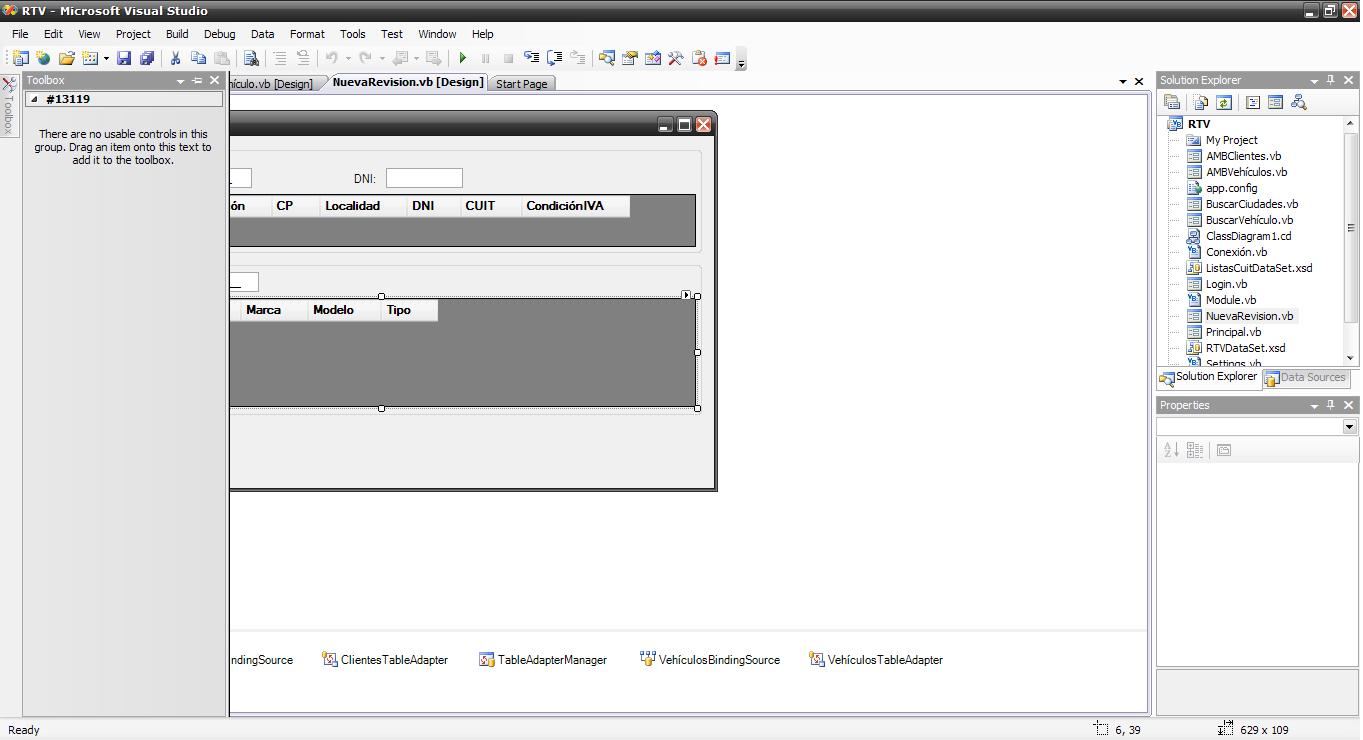Click the Error List toolbar icon
The width and height of the screenshot is (1363, 740).
pyautogui.click(x=699, y=59)
